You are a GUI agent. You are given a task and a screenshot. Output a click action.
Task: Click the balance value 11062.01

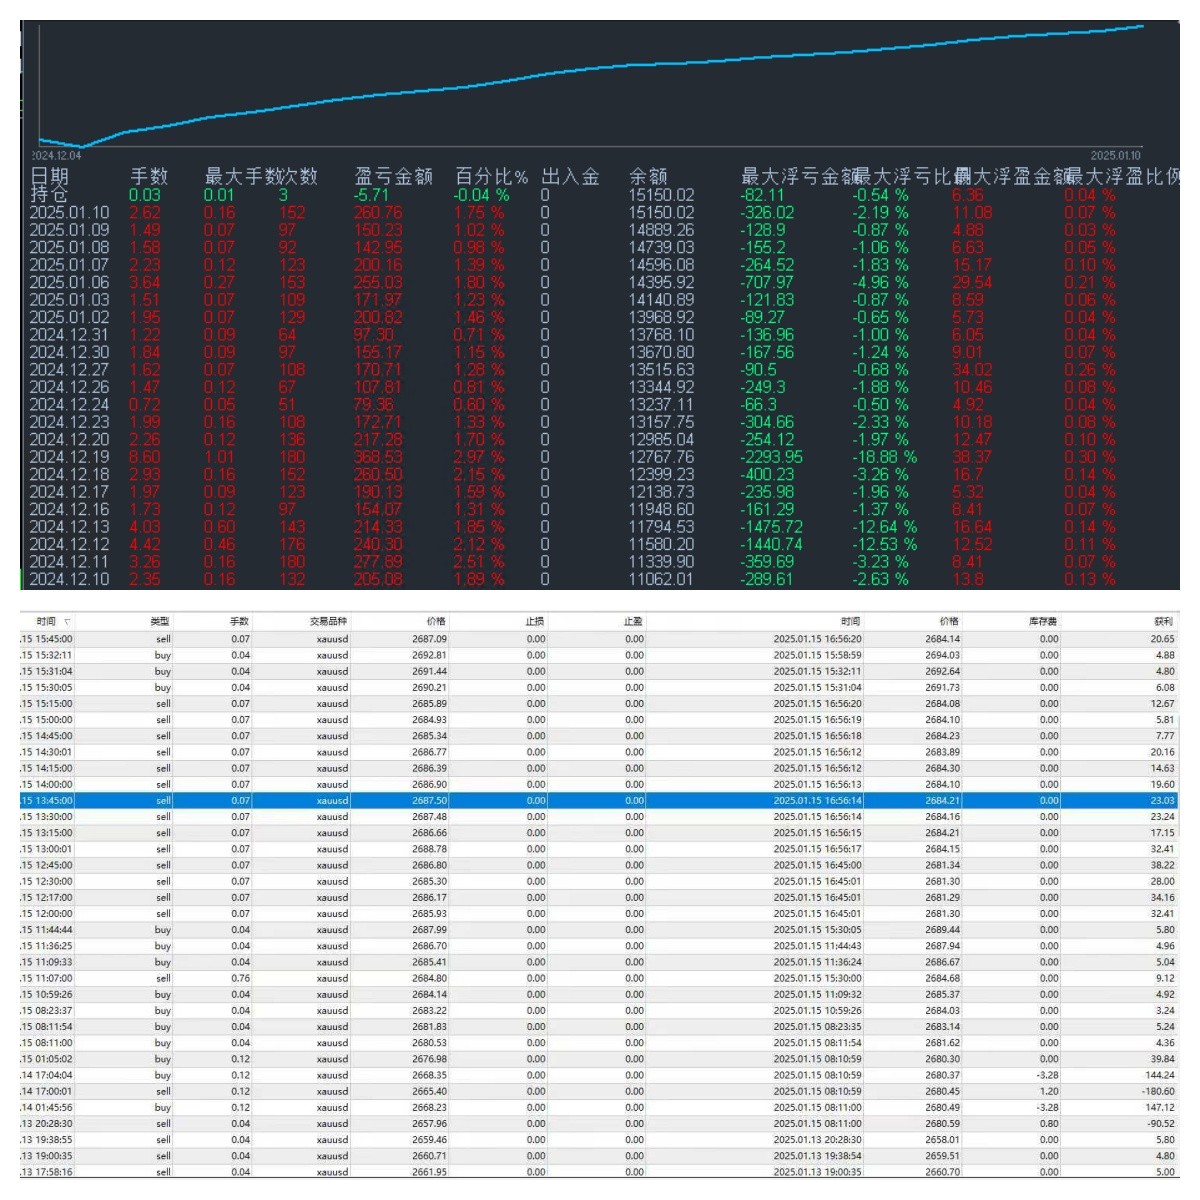[x=661, y=579]
